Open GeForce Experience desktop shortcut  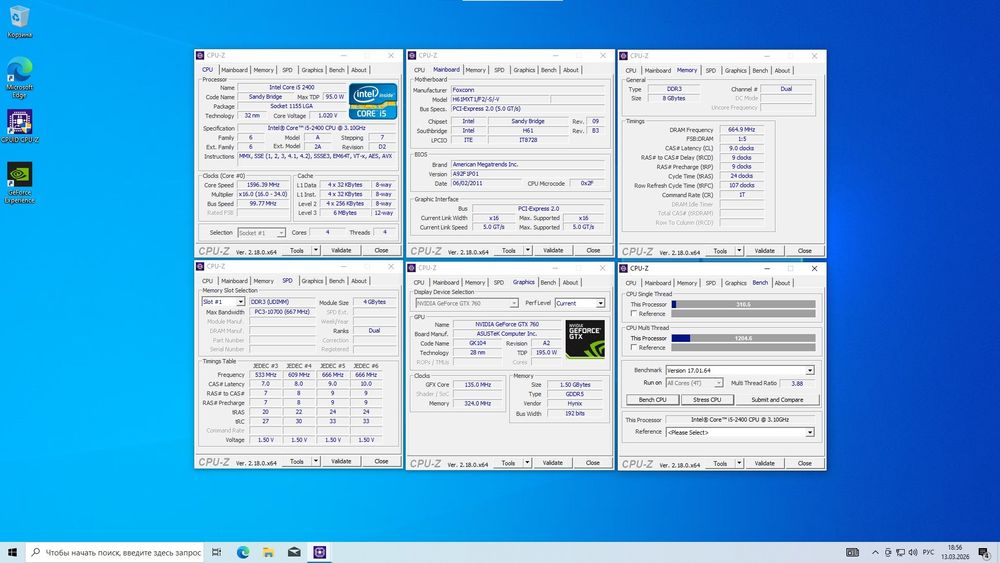pyautogui.click(x=20, y=182)
